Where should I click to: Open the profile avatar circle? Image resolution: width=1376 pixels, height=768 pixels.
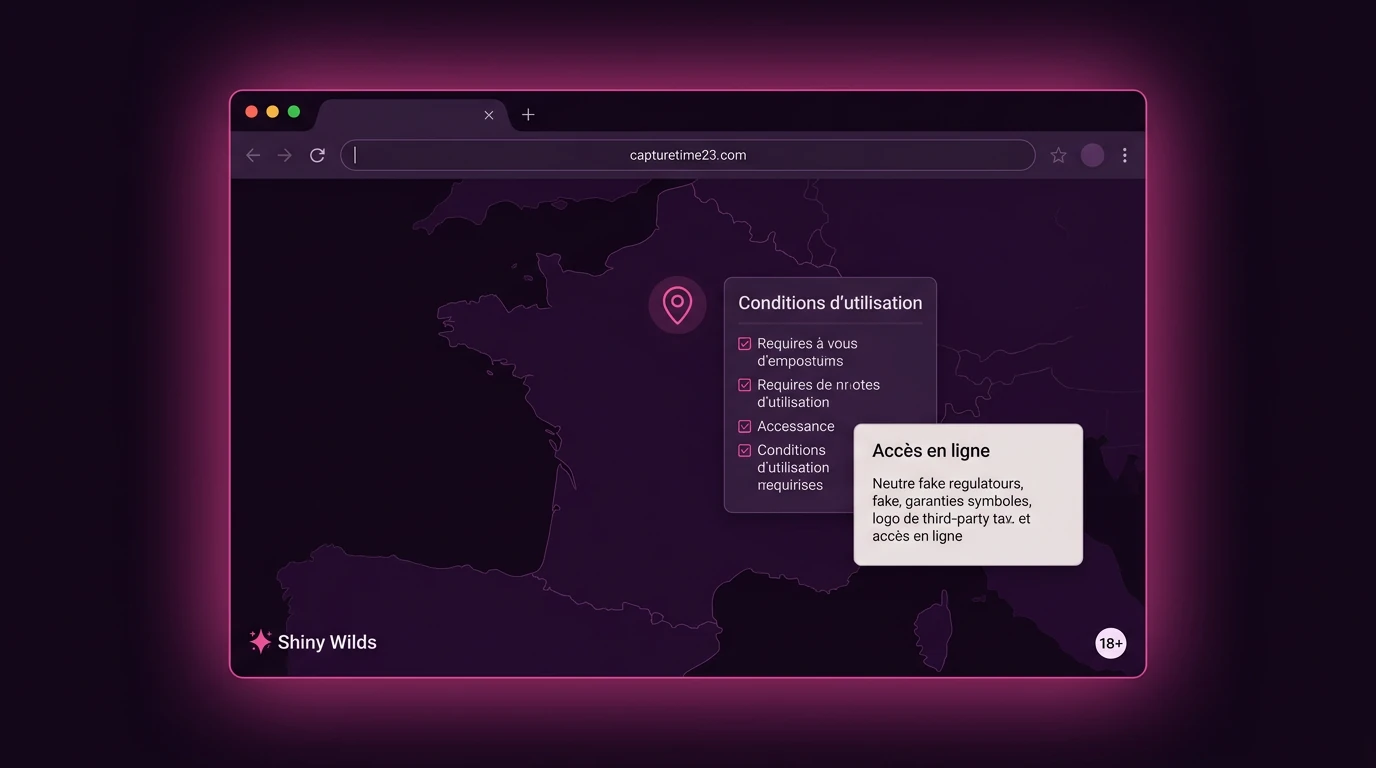tap(1092, 155)
